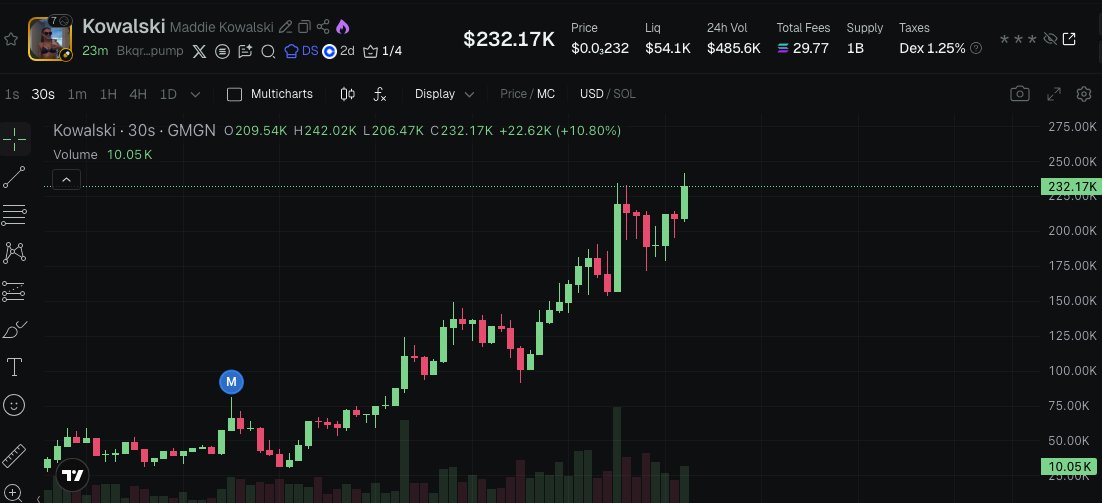Pick the Text annotation tool

14,367
